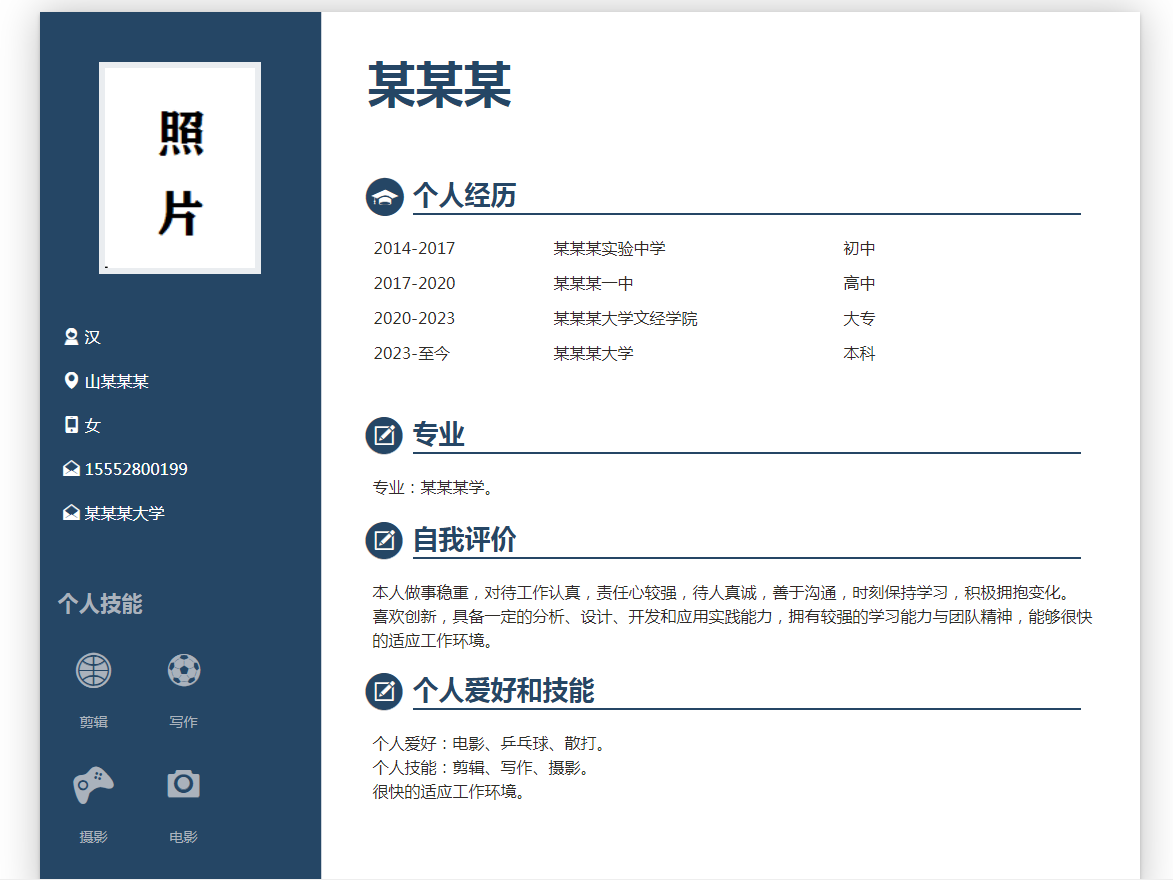Click the 个人技能 sidebar heading
Viewport: 1173px width, 884px height.
100,604
